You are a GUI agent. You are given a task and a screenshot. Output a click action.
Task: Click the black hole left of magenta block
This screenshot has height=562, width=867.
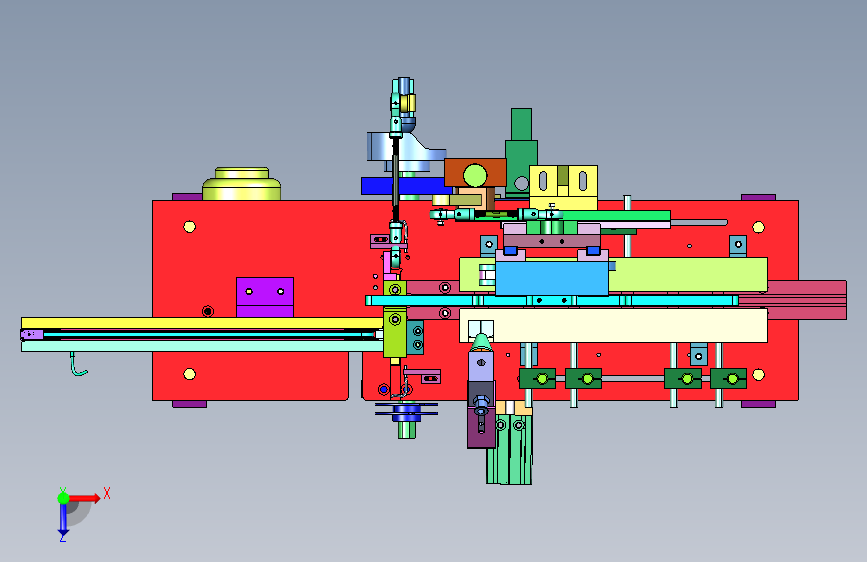(x=208, y=311)
